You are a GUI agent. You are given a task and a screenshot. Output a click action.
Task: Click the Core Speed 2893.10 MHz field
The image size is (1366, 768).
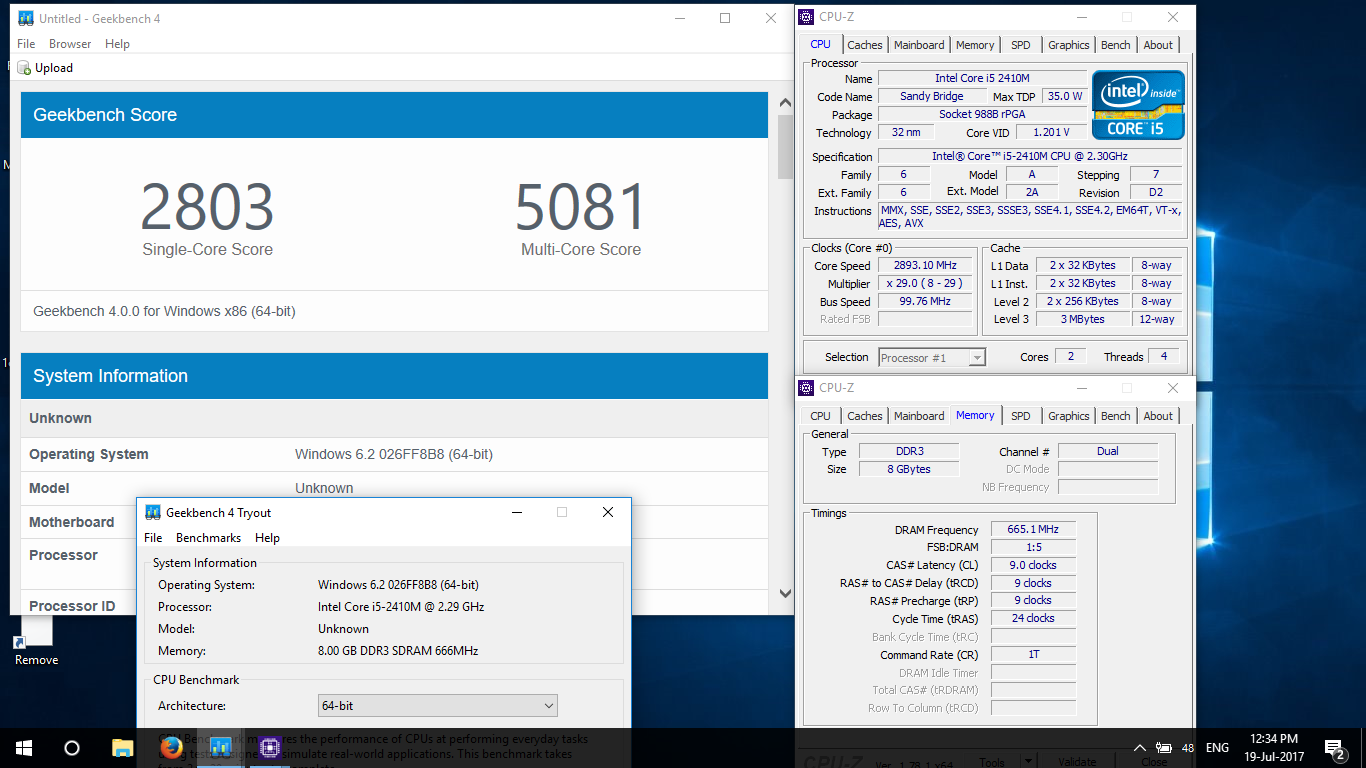coord(925,265)
